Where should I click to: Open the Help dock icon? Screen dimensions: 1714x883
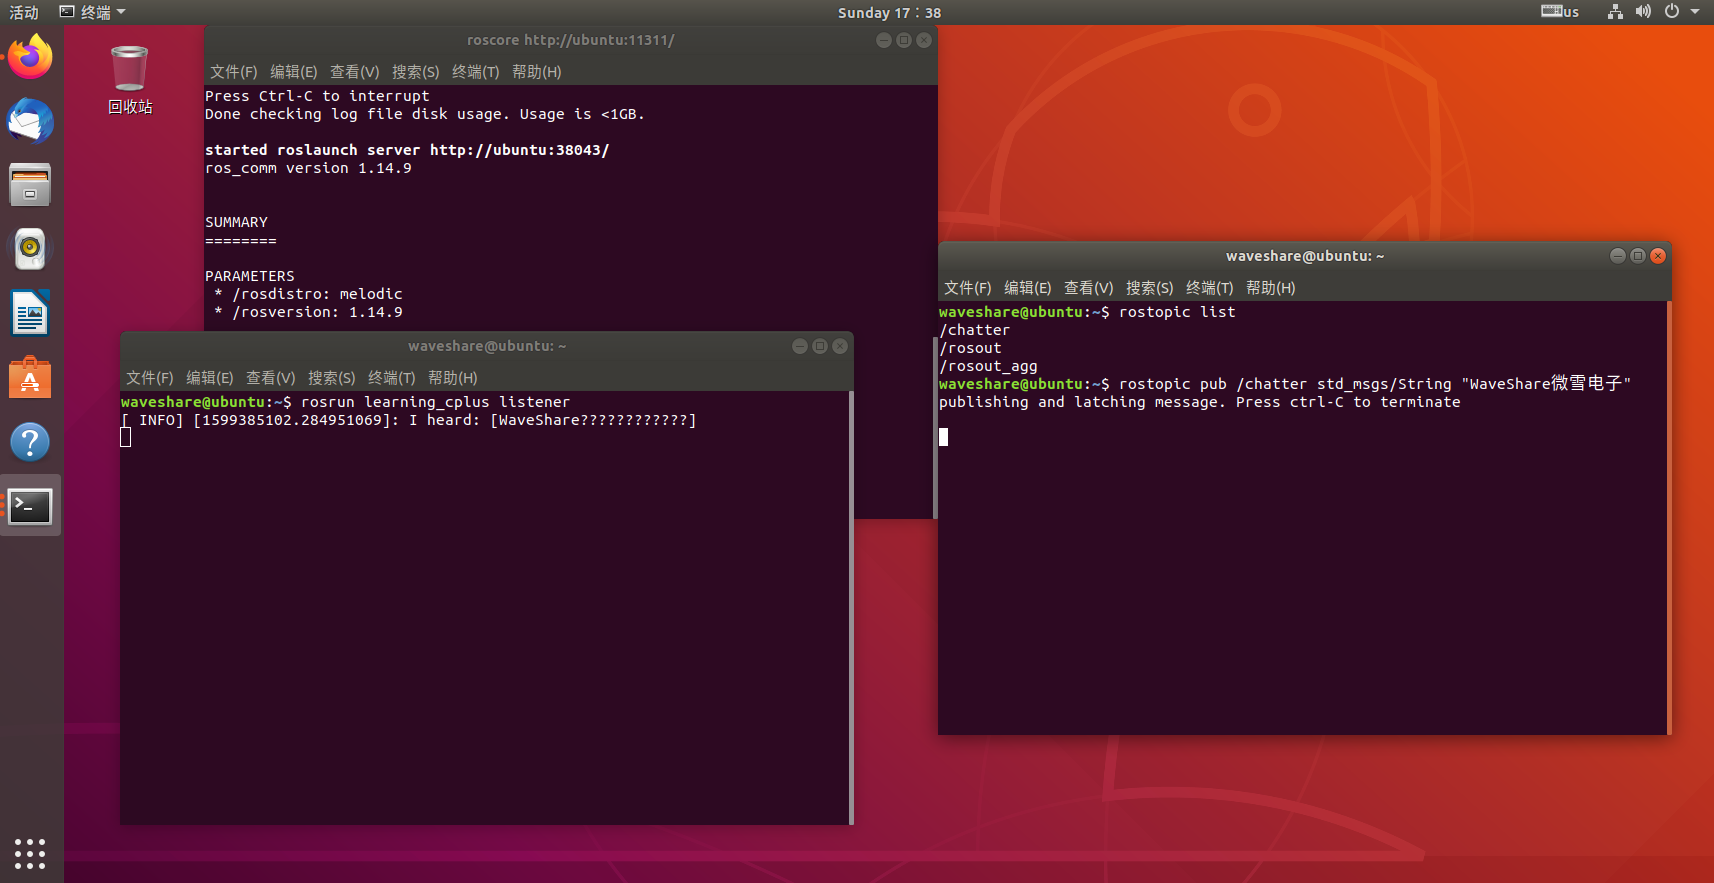[30, 442]
